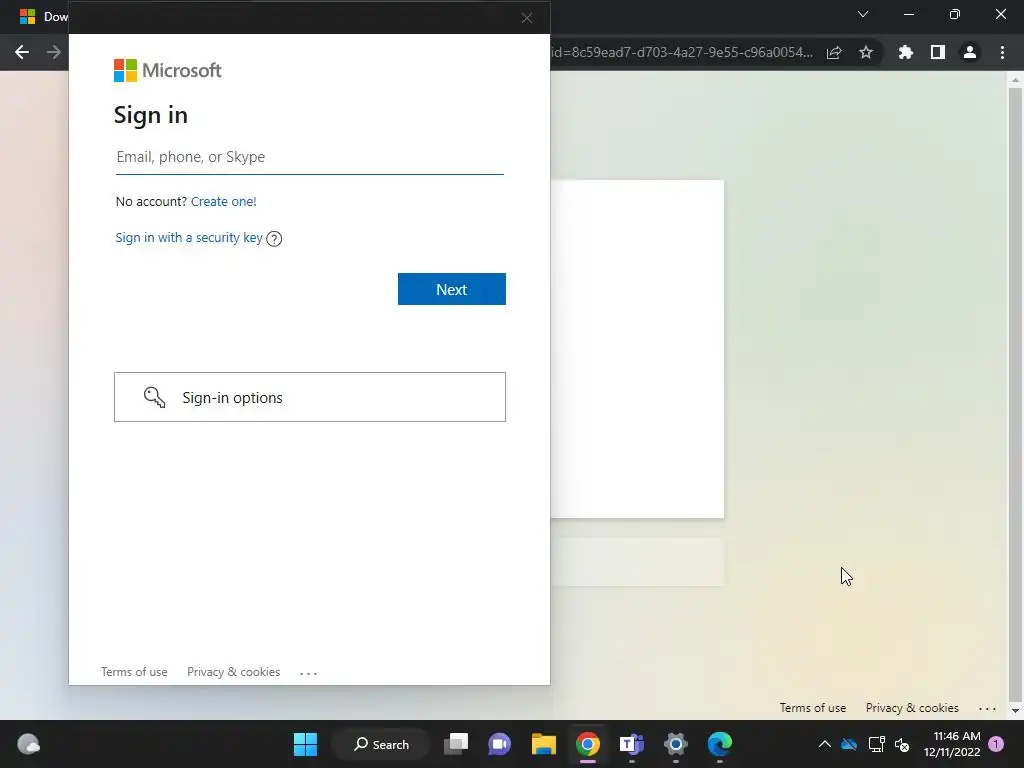Click the page vertical scrollbar
The image size is (1024, 768).
click(1015, 394)
